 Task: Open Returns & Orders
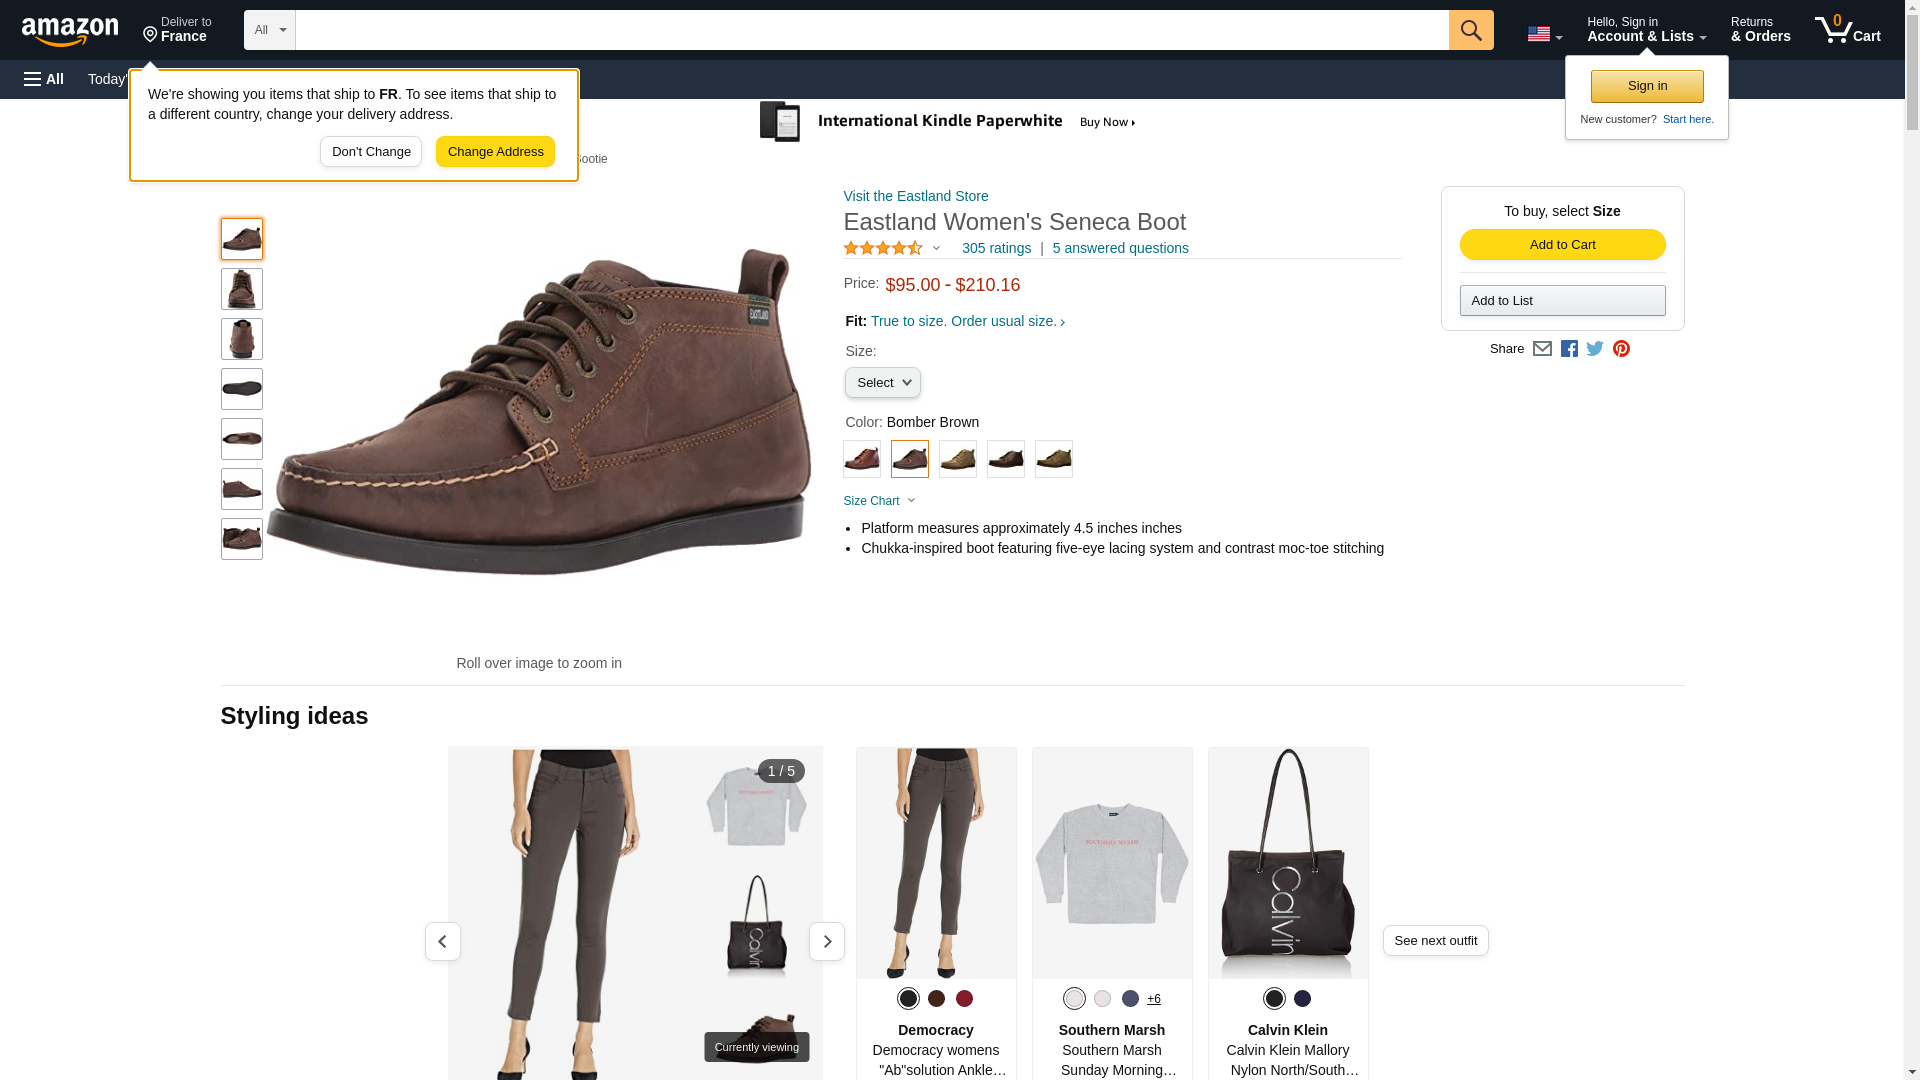click(x=1760, y=30)
